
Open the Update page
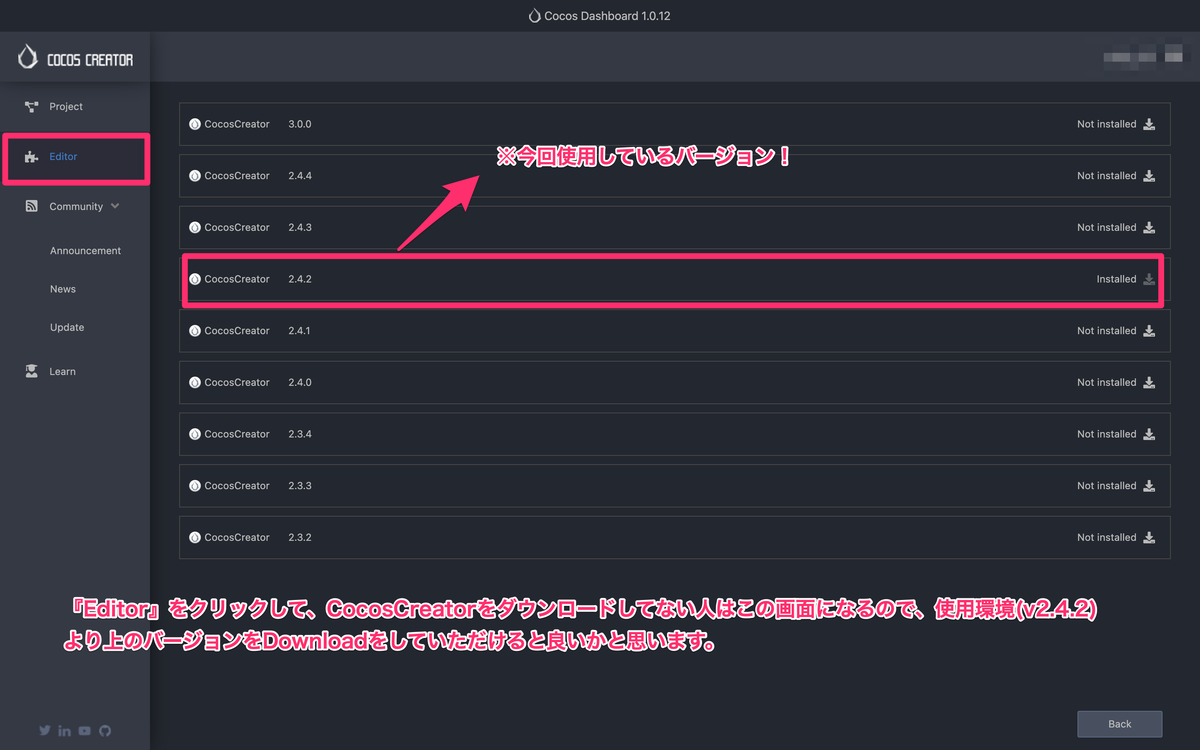pyautogui.click(x=67, y=327)
